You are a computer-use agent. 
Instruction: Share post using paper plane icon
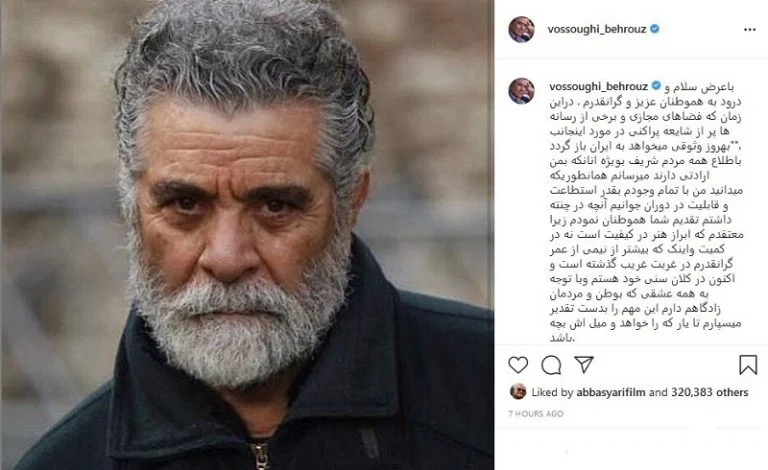pos(584,364)
